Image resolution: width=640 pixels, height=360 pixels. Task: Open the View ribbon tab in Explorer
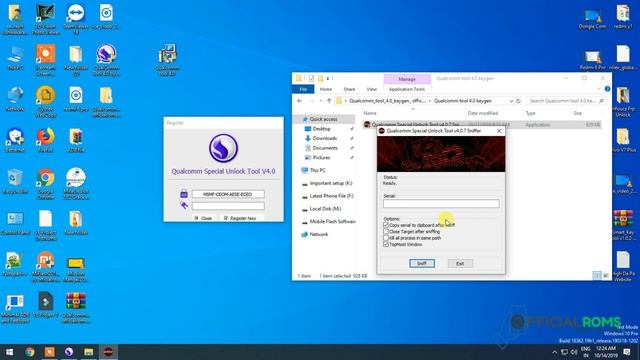click(x=371, y=89)
